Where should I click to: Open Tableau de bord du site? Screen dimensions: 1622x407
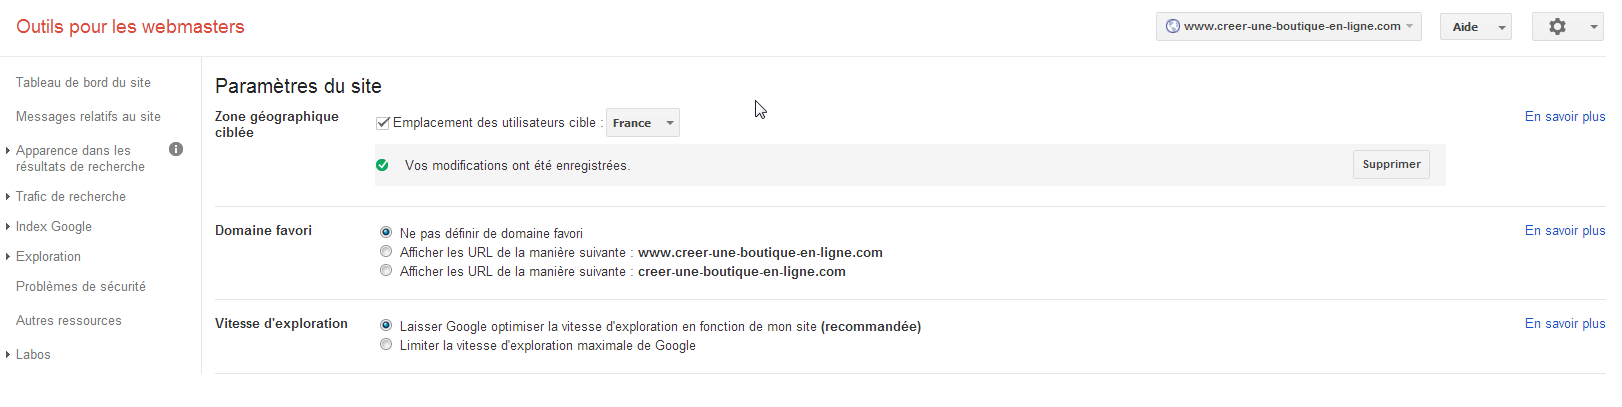tap(83, 83)
